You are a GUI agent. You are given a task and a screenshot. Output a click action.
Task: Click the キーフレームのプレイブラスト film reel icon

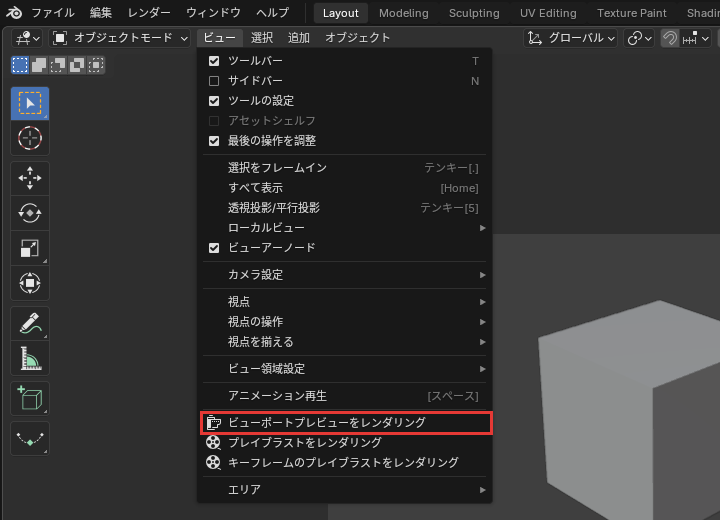click(213, 462)
